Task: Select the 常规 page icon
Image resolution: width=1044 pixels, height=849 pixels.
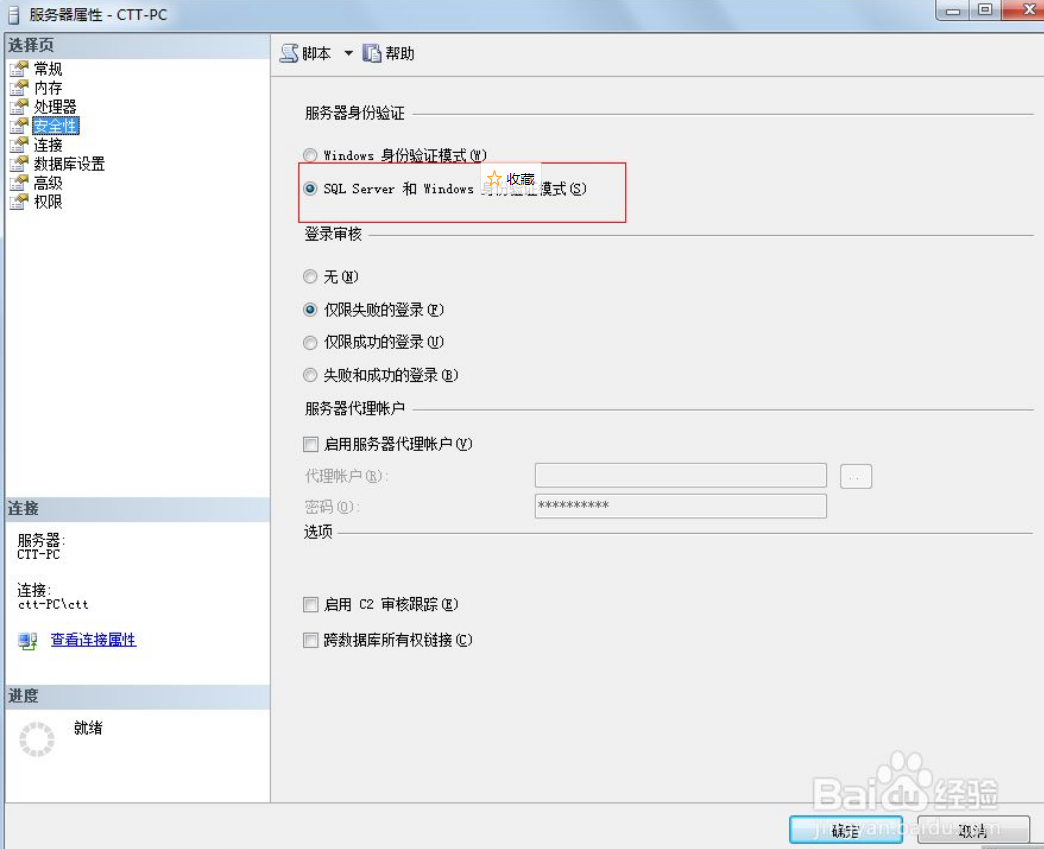Action: [x=19, y=69]
